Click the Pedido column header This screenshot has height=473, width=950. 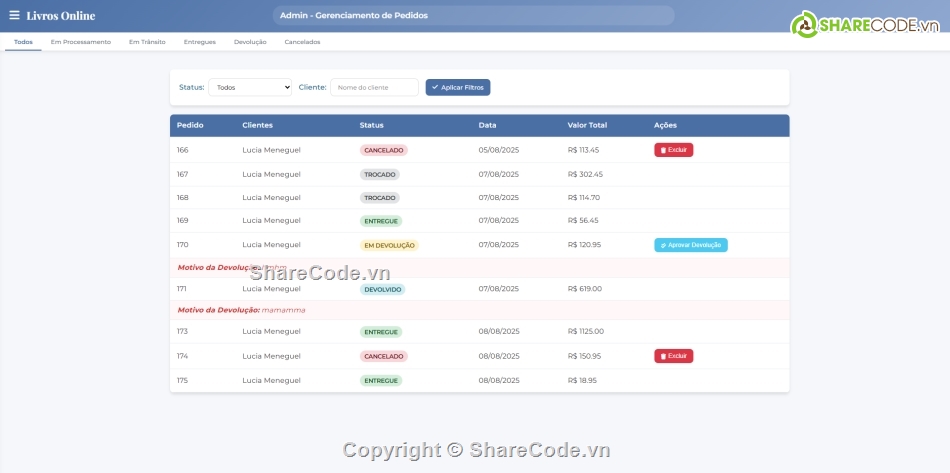[190, 125]
